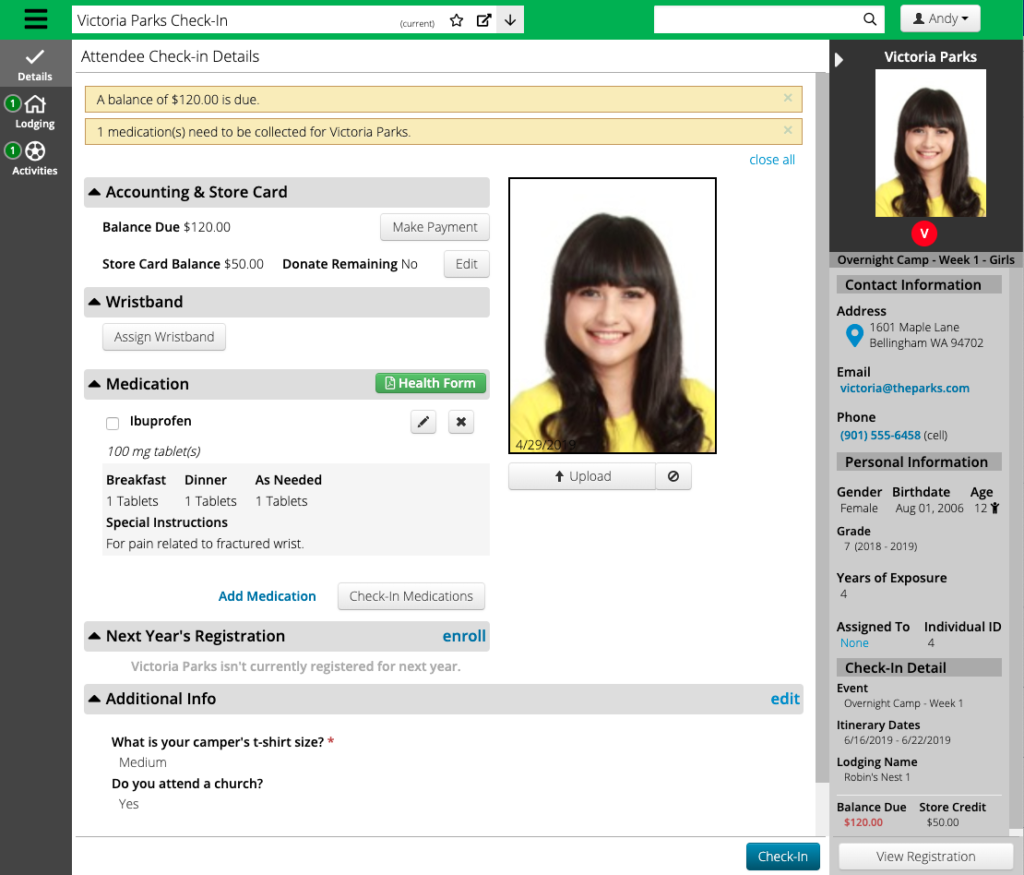Click Check-In Medications button
Screen dimensions: 1024x875
[411, 596]
